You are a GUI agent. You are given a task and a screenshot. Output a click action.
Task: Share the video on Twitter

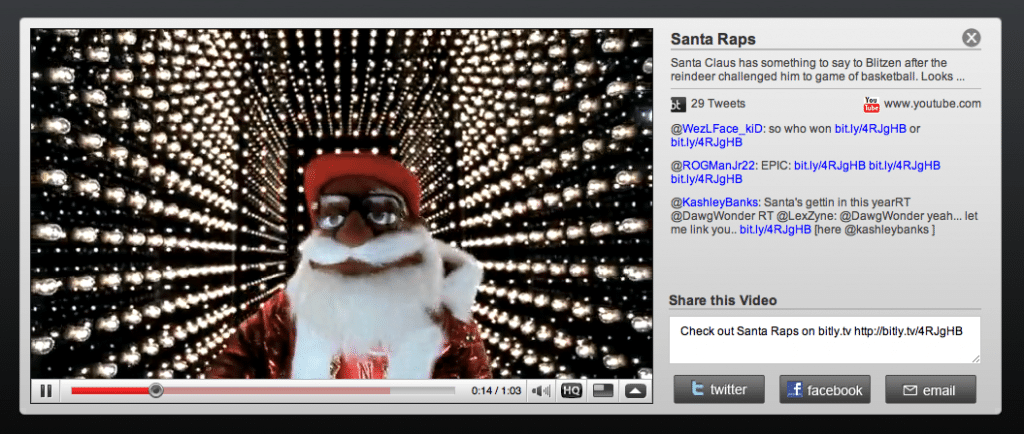click(719, 390)
